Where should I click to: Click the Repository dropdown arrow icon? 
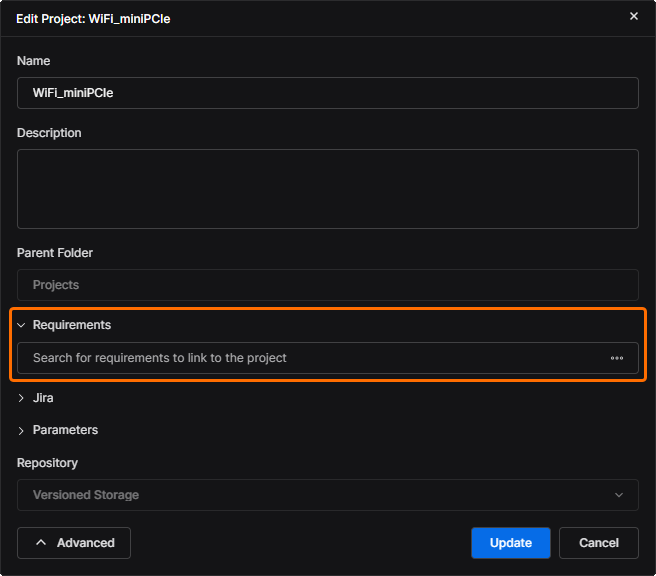619,495
